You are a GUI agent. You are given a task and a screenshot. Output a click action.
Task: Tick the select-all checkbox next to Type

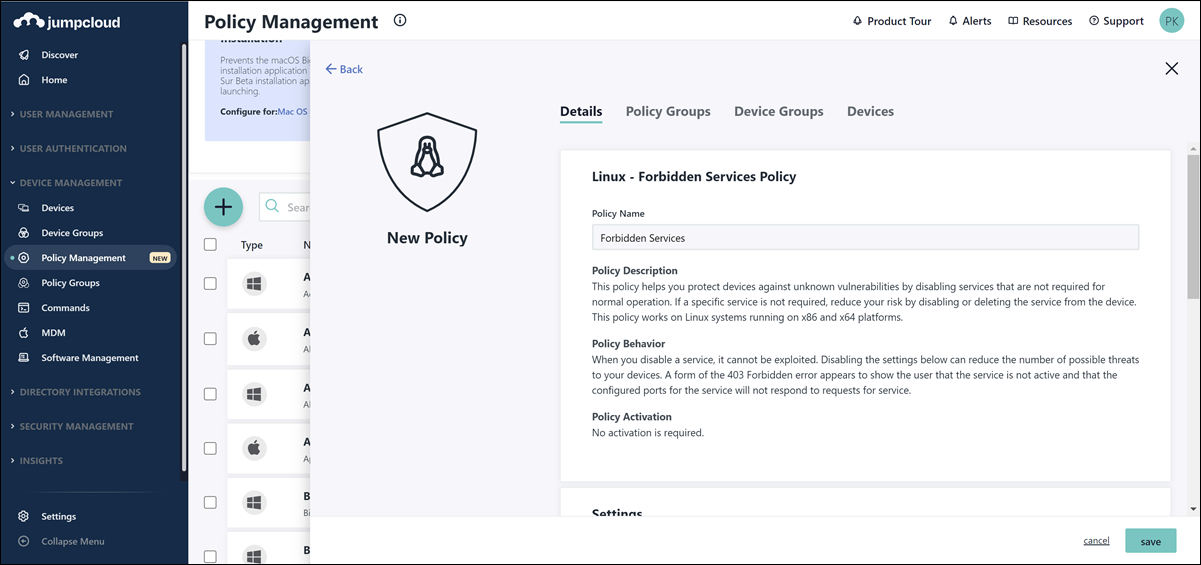[210, 245]
